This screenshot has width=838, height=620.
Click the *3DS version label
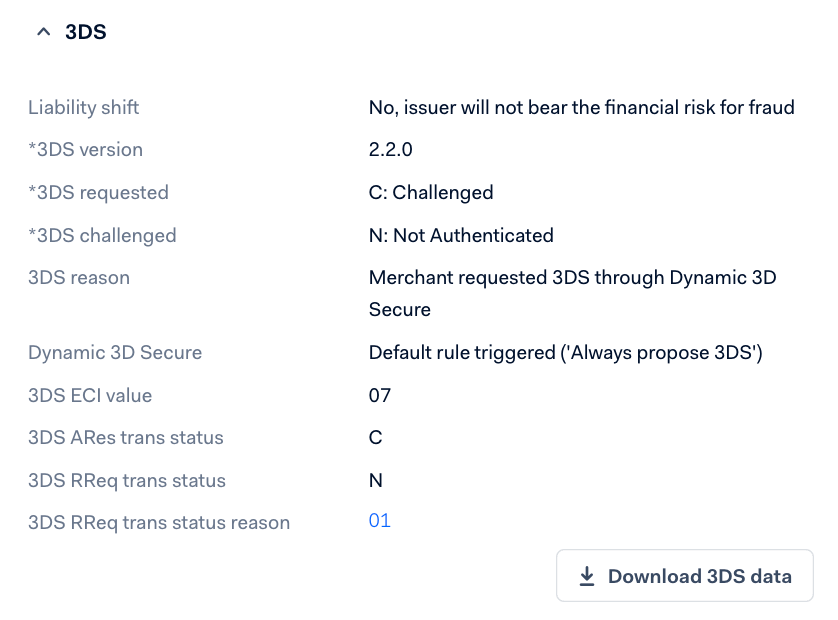pyautogui.click(x=86, y=150)
